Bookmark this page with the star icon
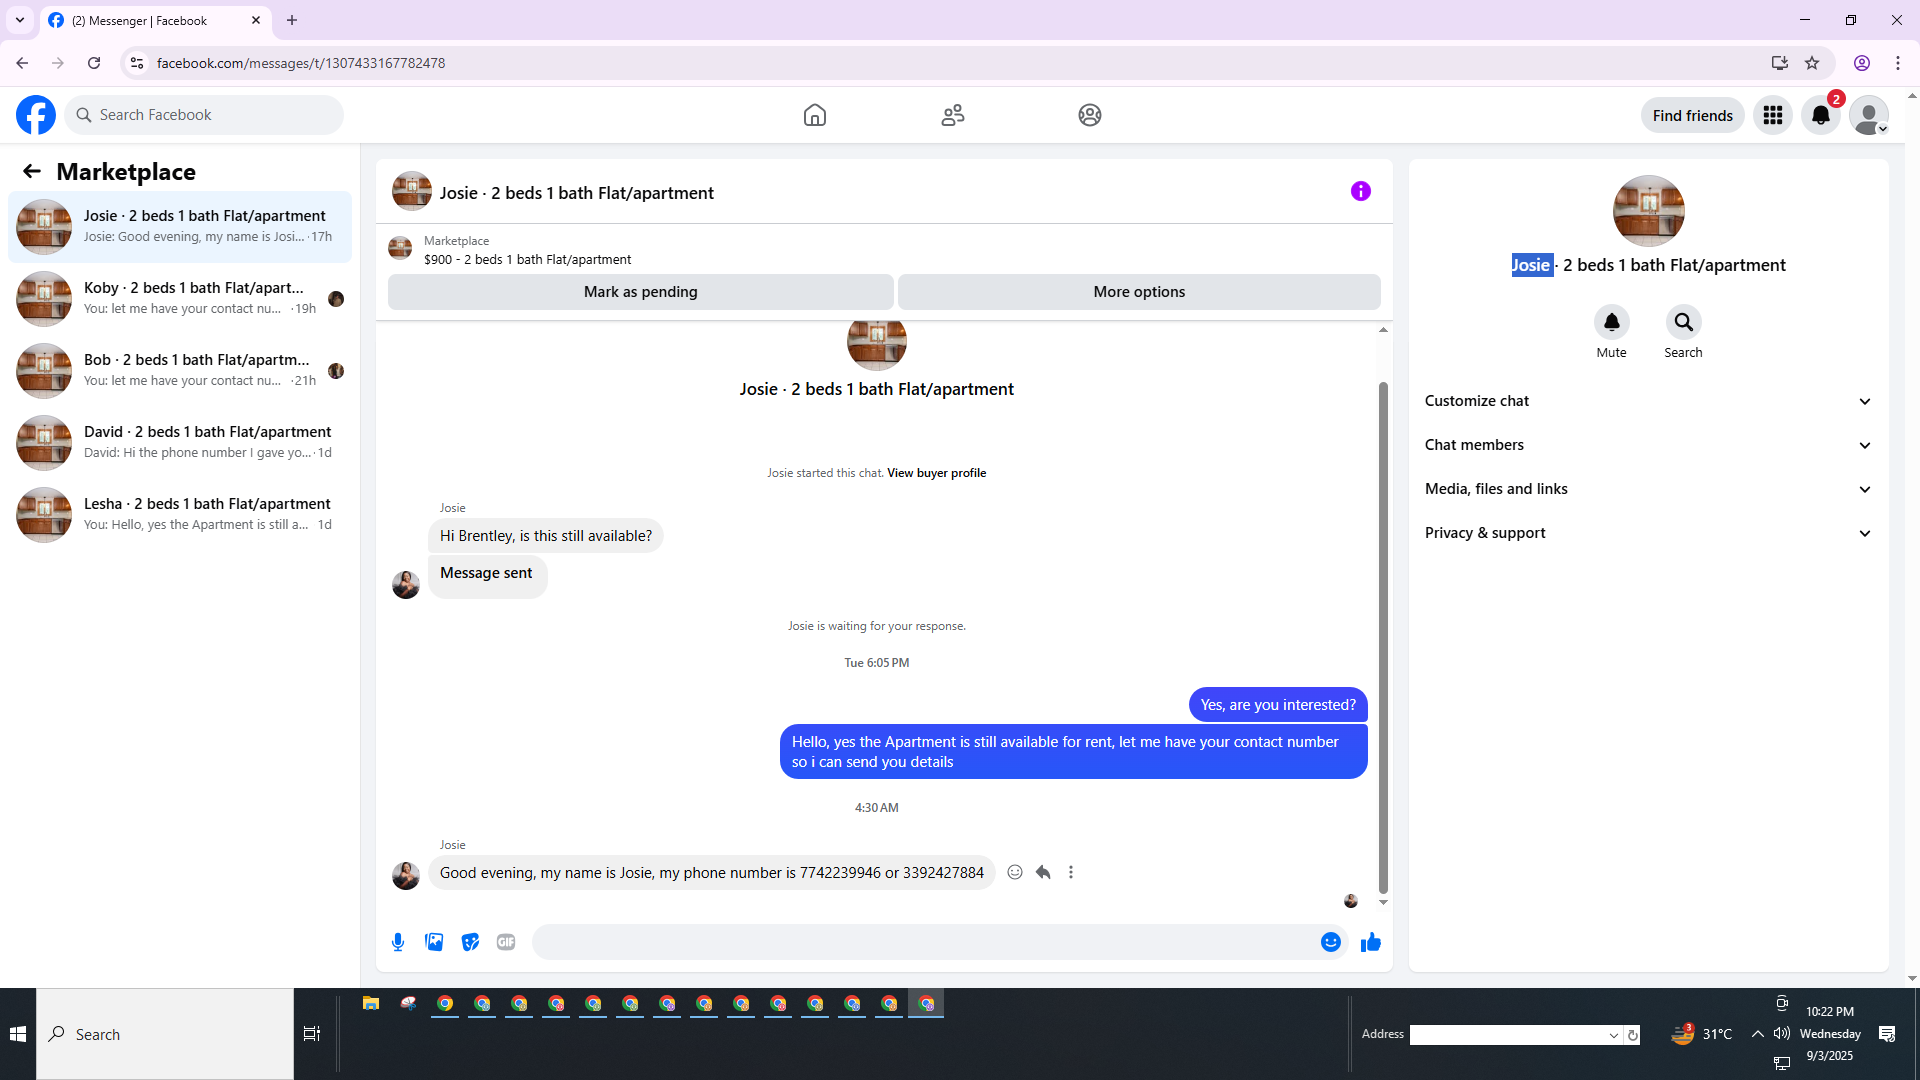Screen dimensions: 1920x1080 [1812, 63]
